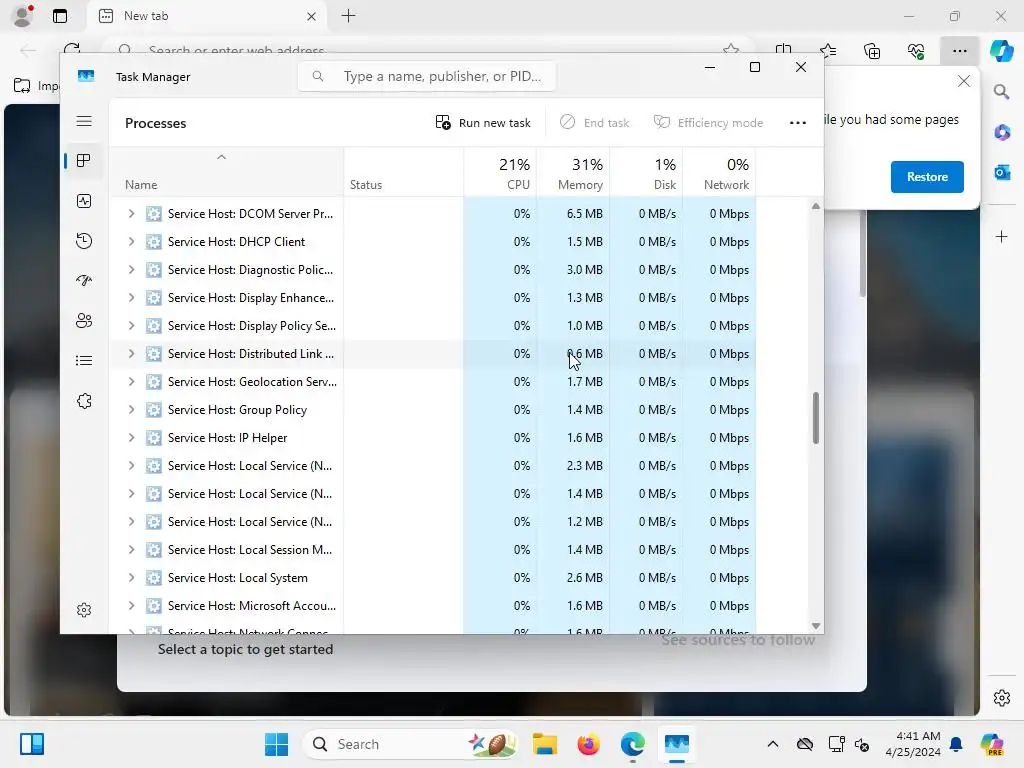Image resolution: width=1024 pixels, height=768 pixels.
Task: Sort processes by Disk column
Action: pyautogui.click(x=646, y=174)
